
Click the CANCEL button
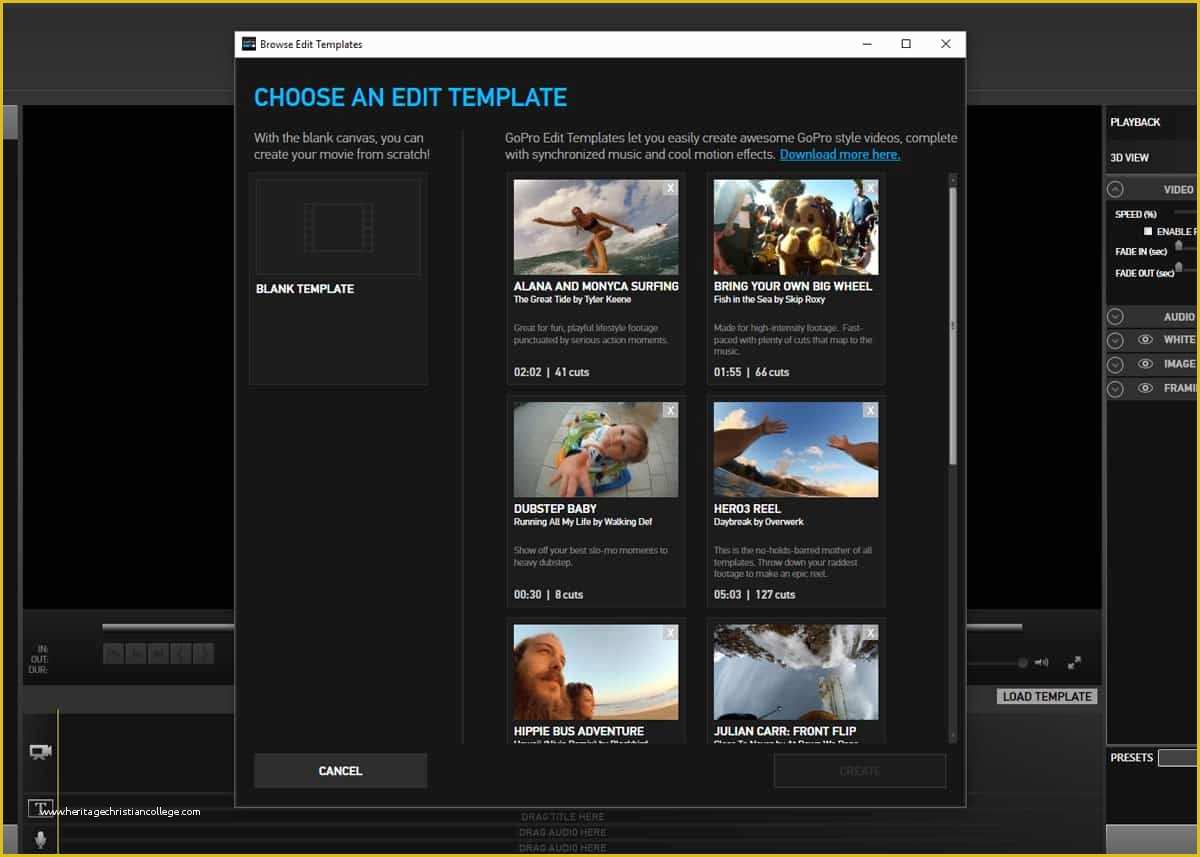(x=340, y=771)
